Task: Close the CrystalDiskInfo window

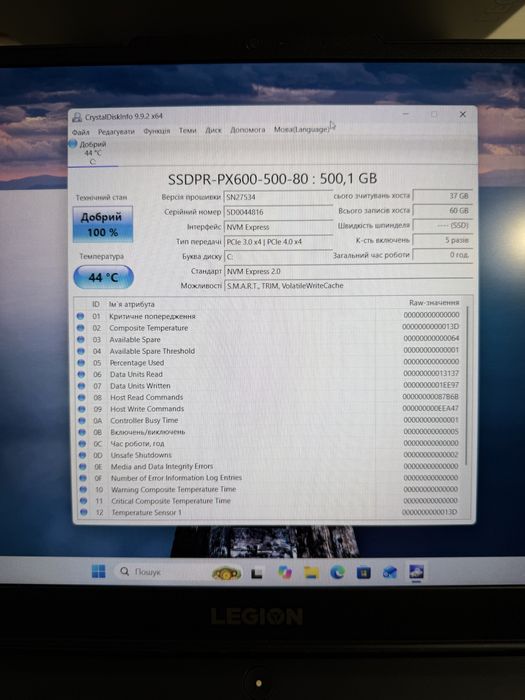Action: [x=462, y=114]
